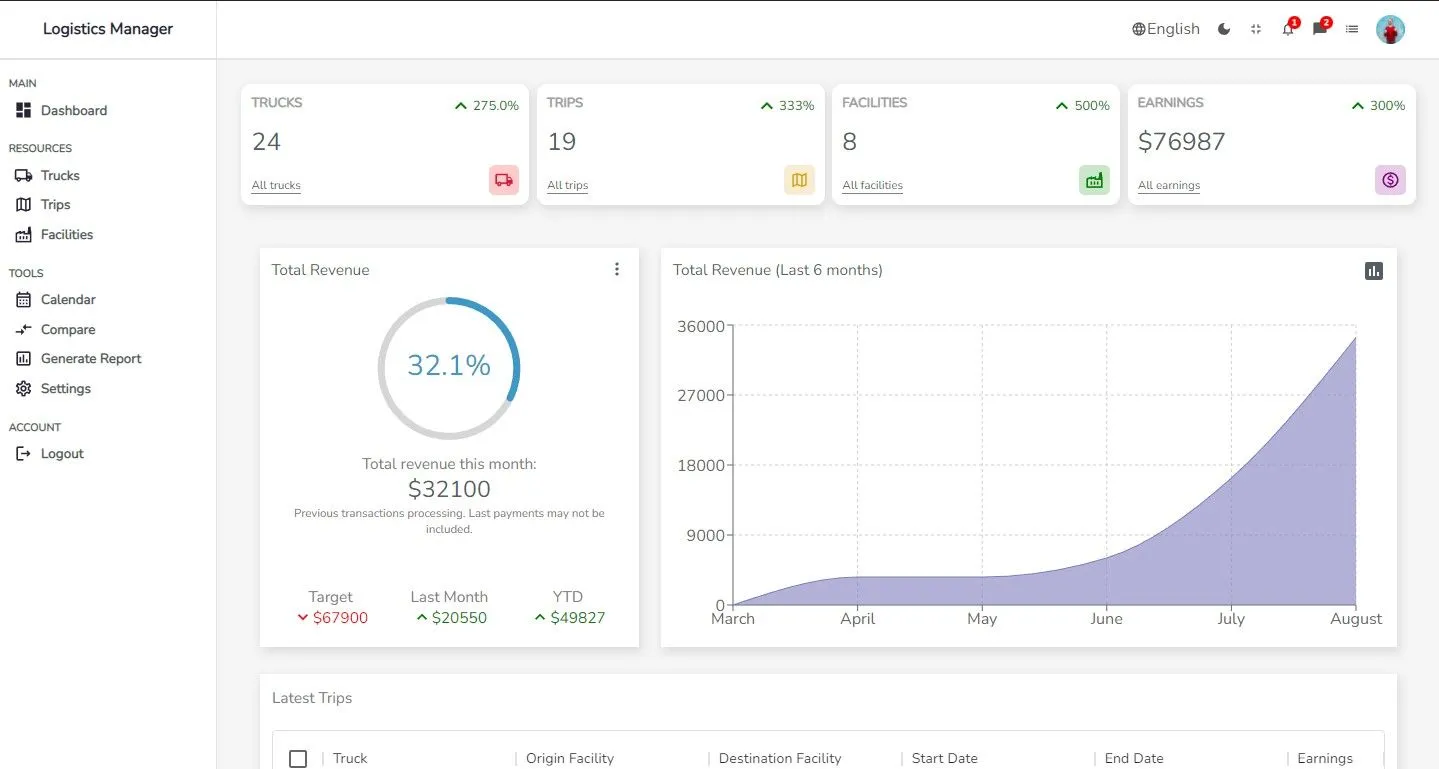Click the globe language icon

(1138, 29)
